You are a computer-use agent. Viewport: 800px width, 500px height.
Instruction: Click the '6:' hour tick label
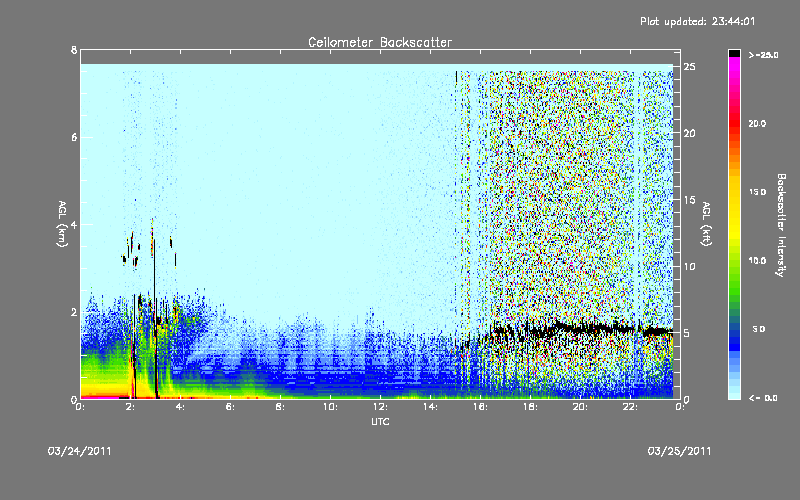tap(231, 407)
